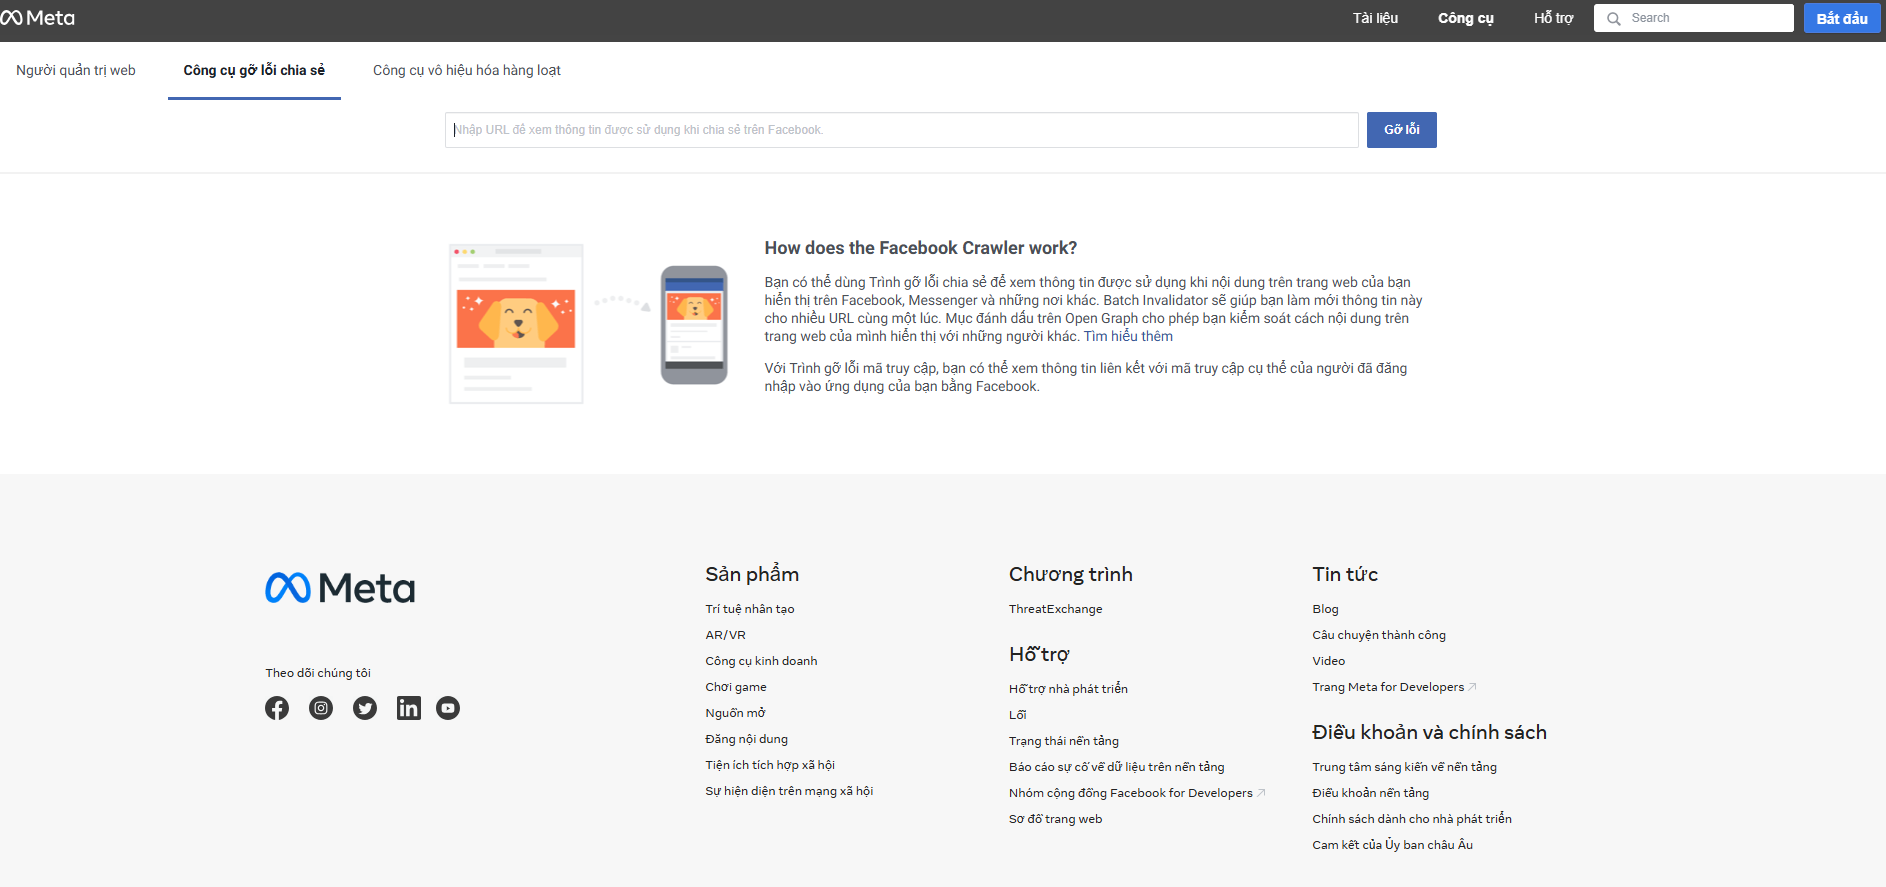Open Sự hiện diện trên mạng xã hội link

[789, 791]
